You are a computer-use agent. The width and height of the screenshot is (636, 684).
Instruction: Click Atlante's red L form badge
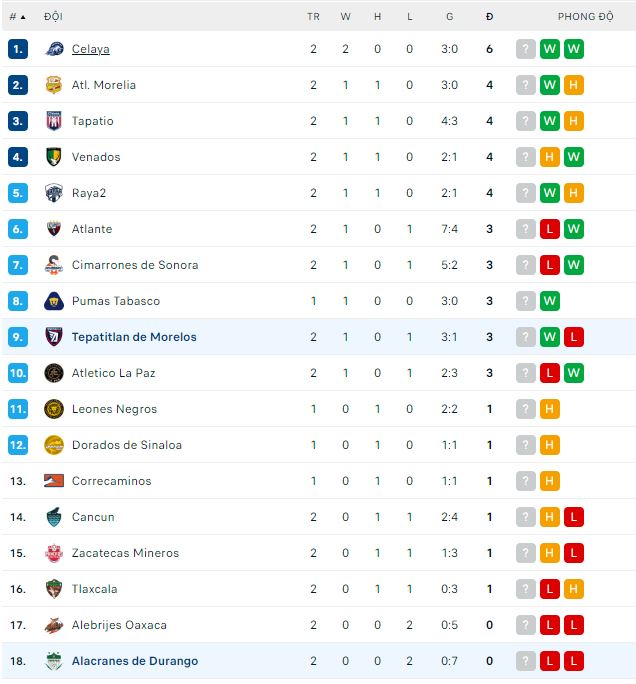point(549,229)
